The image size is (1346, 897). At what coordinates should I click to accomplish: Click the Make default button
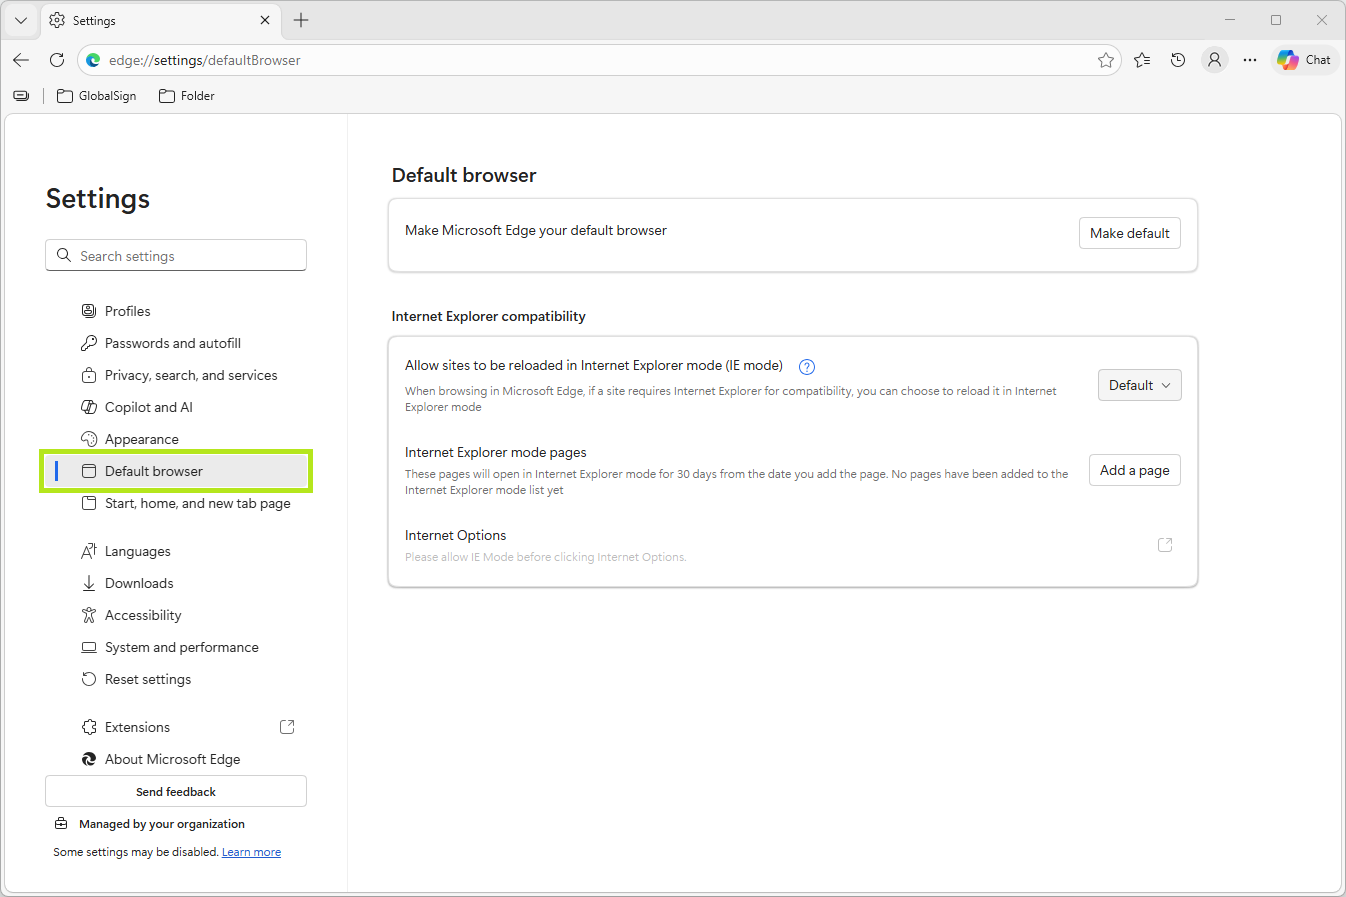tap(1130, 233)
